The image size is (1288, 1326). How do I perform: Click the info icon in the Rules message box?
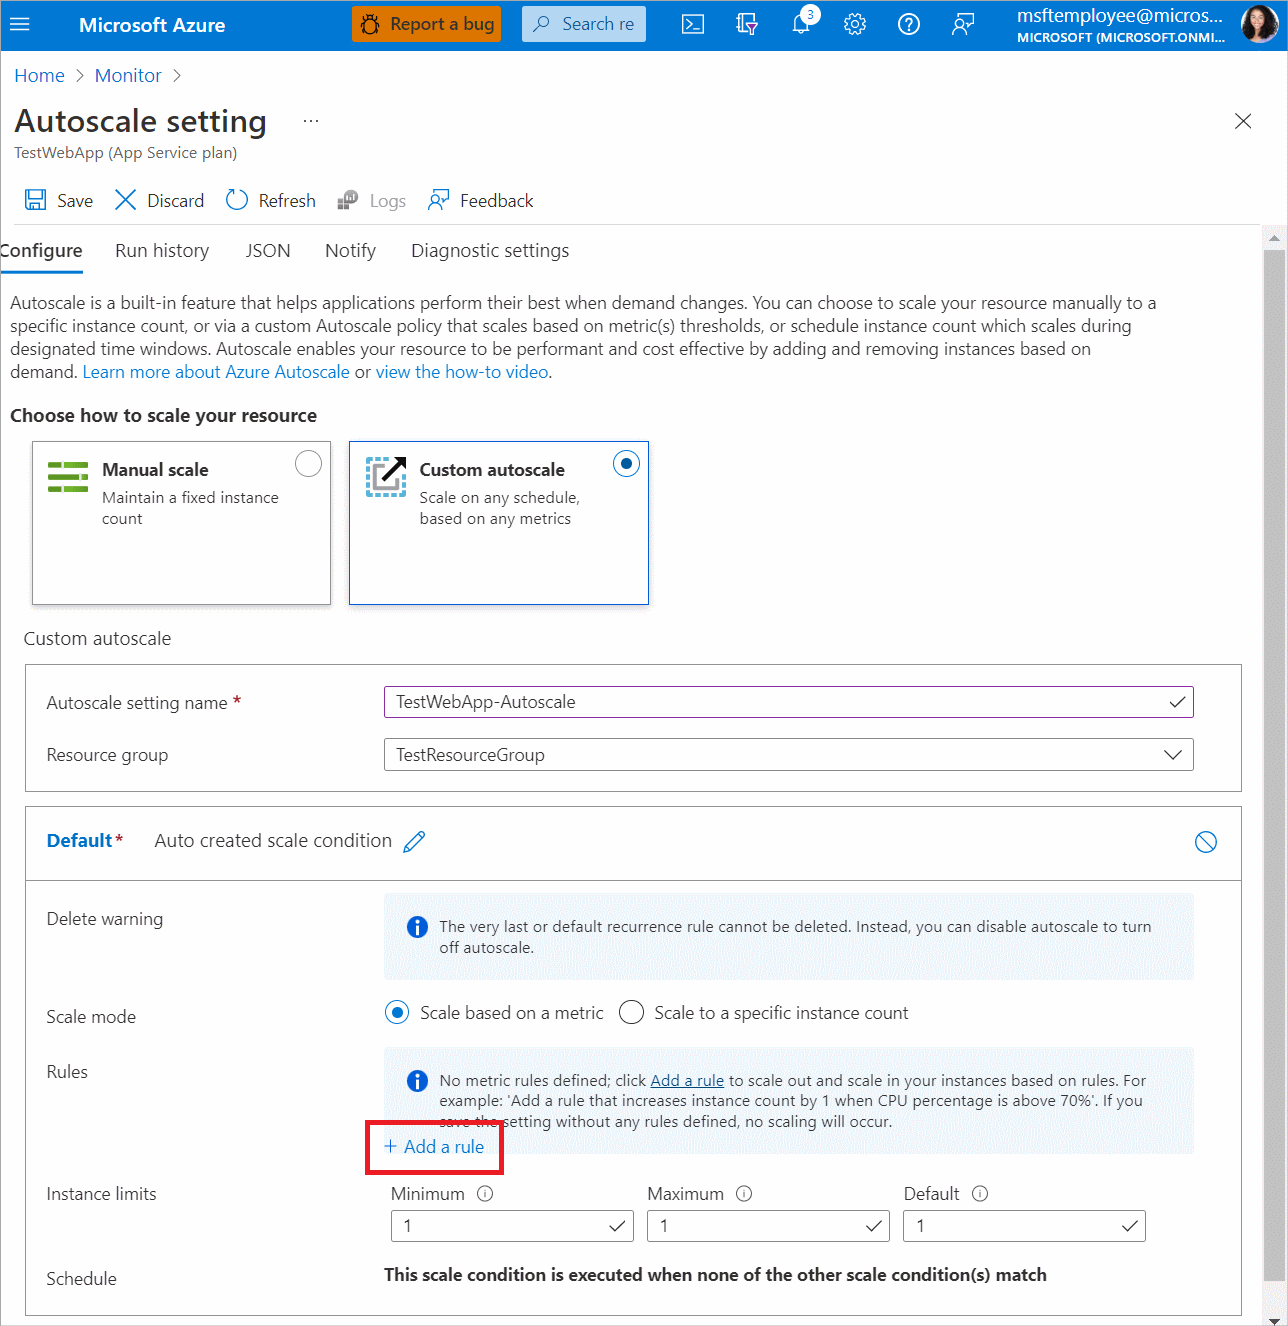417,1081
